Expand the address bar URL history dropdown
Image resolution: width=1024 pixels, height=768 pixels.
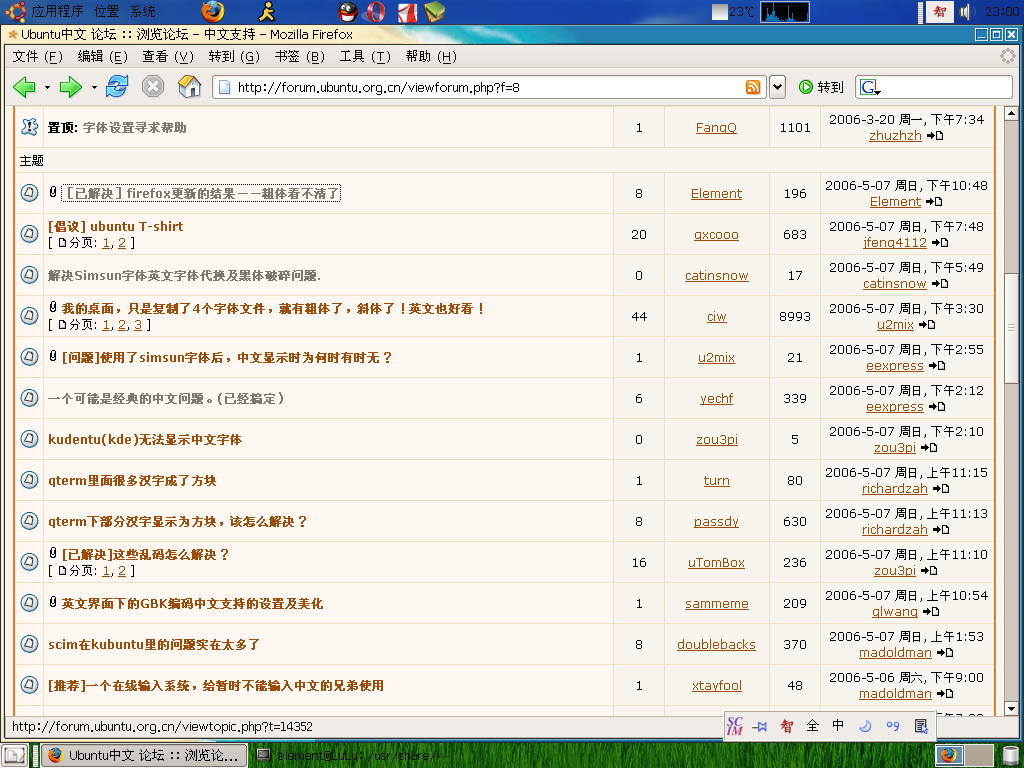pos(777,87)
